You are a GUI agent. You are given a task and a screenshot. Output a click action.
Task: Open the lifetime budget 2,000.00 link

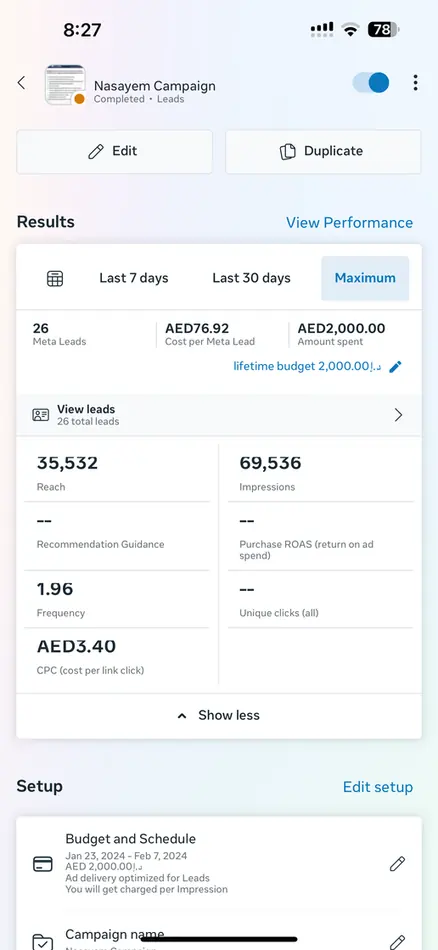click(308, 367)
